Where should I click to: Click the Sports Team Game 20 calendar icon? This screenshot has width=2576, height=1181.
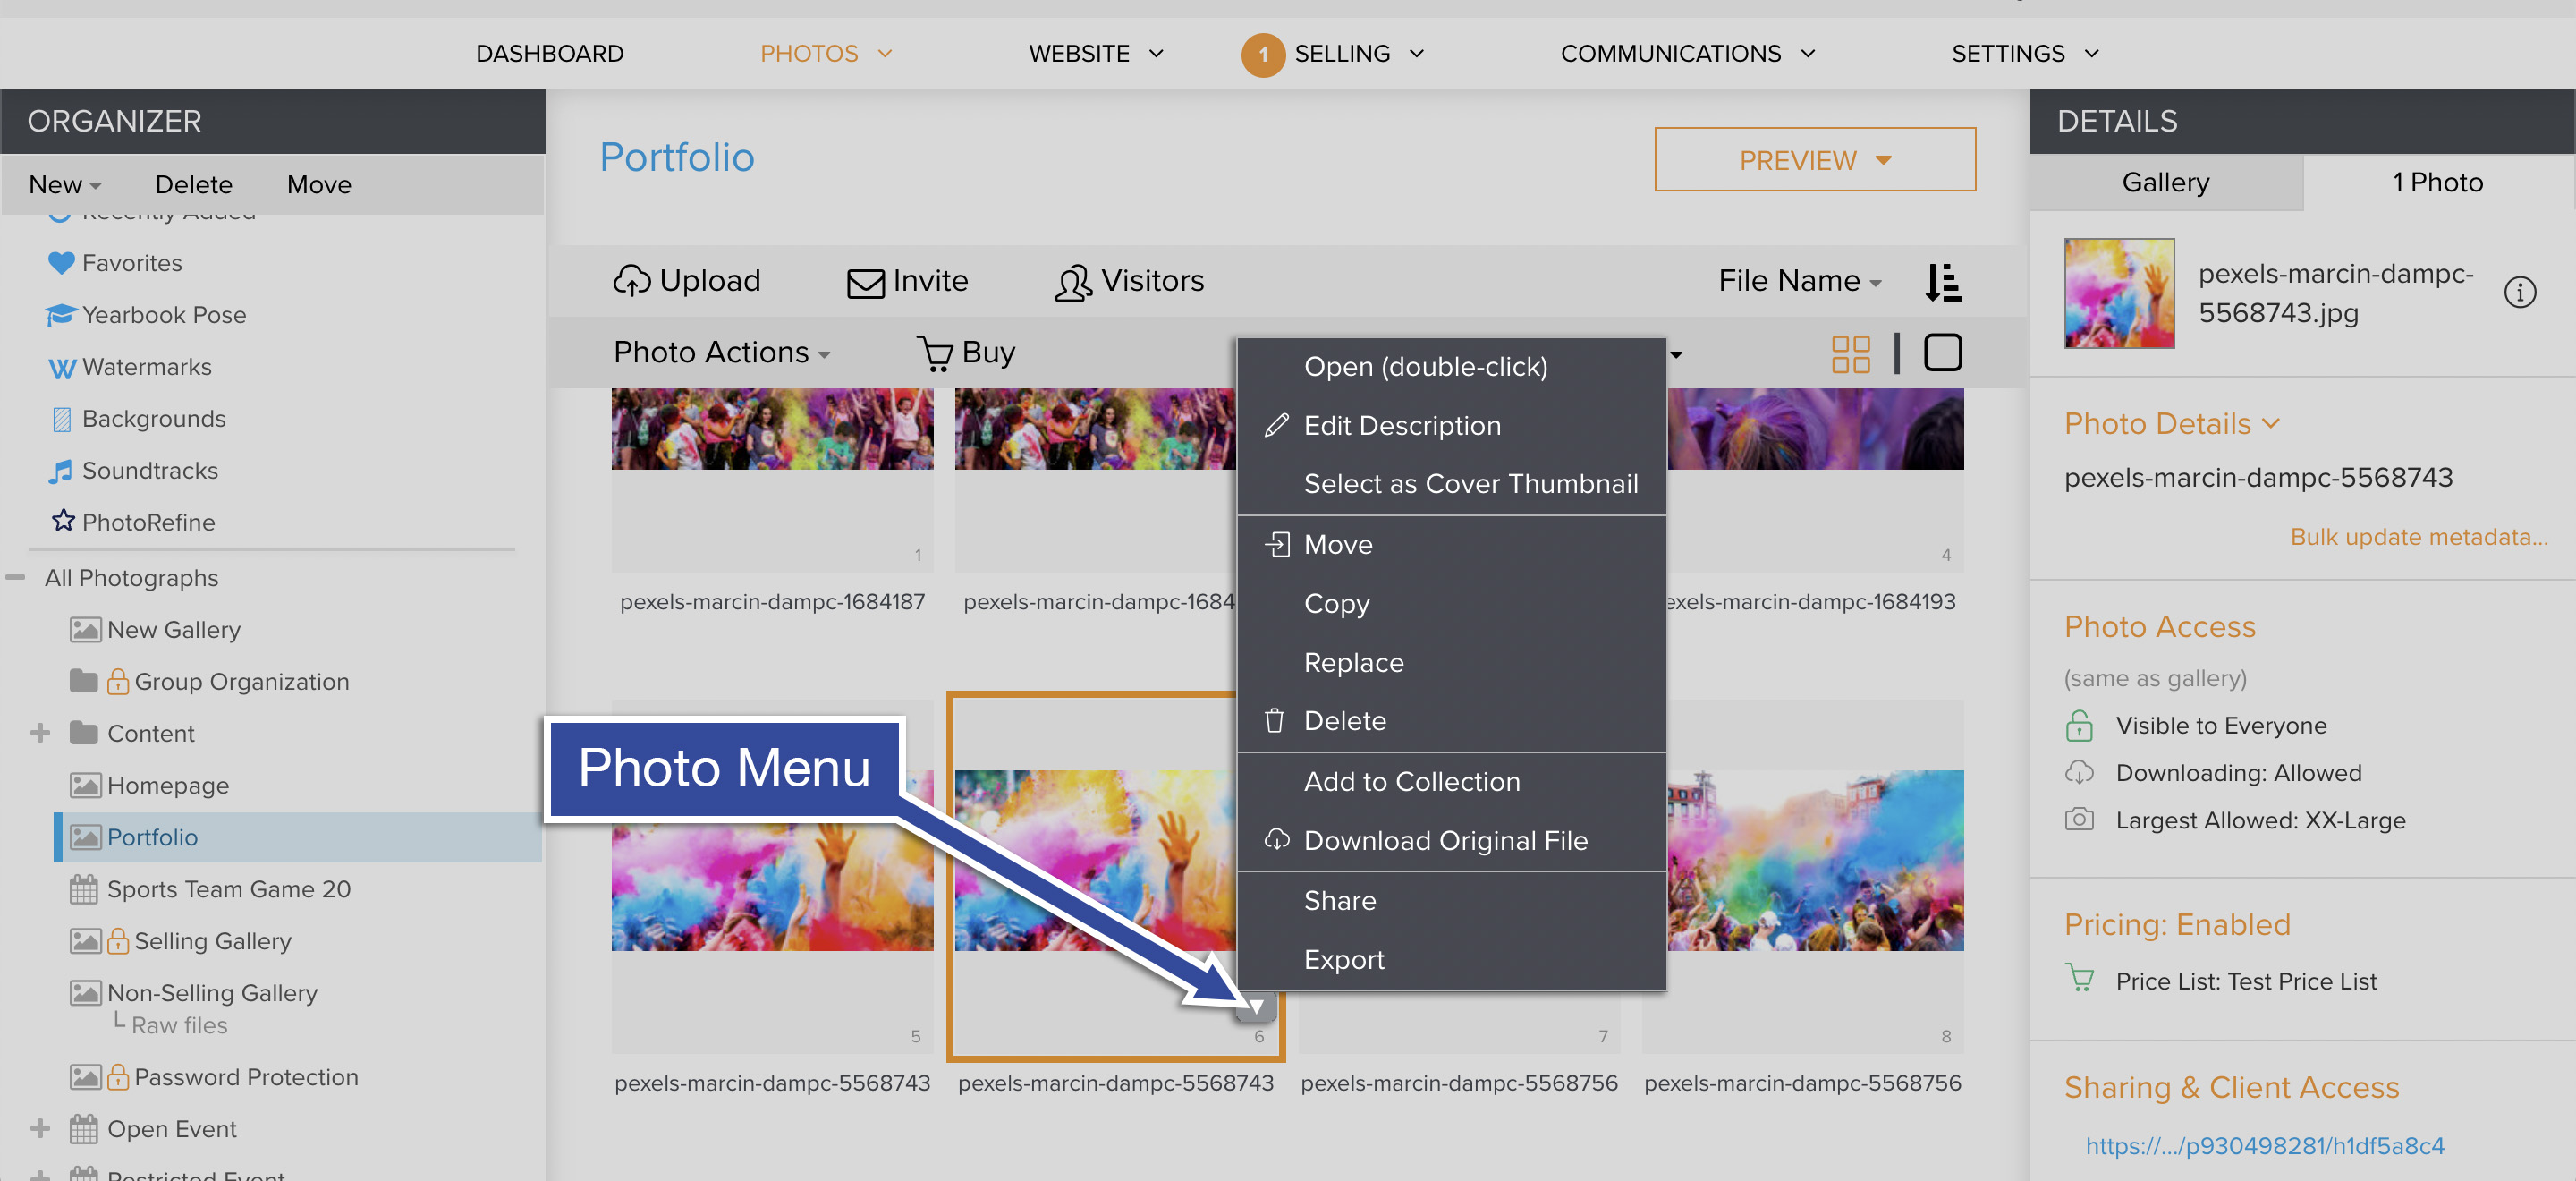tap(84, 889)
